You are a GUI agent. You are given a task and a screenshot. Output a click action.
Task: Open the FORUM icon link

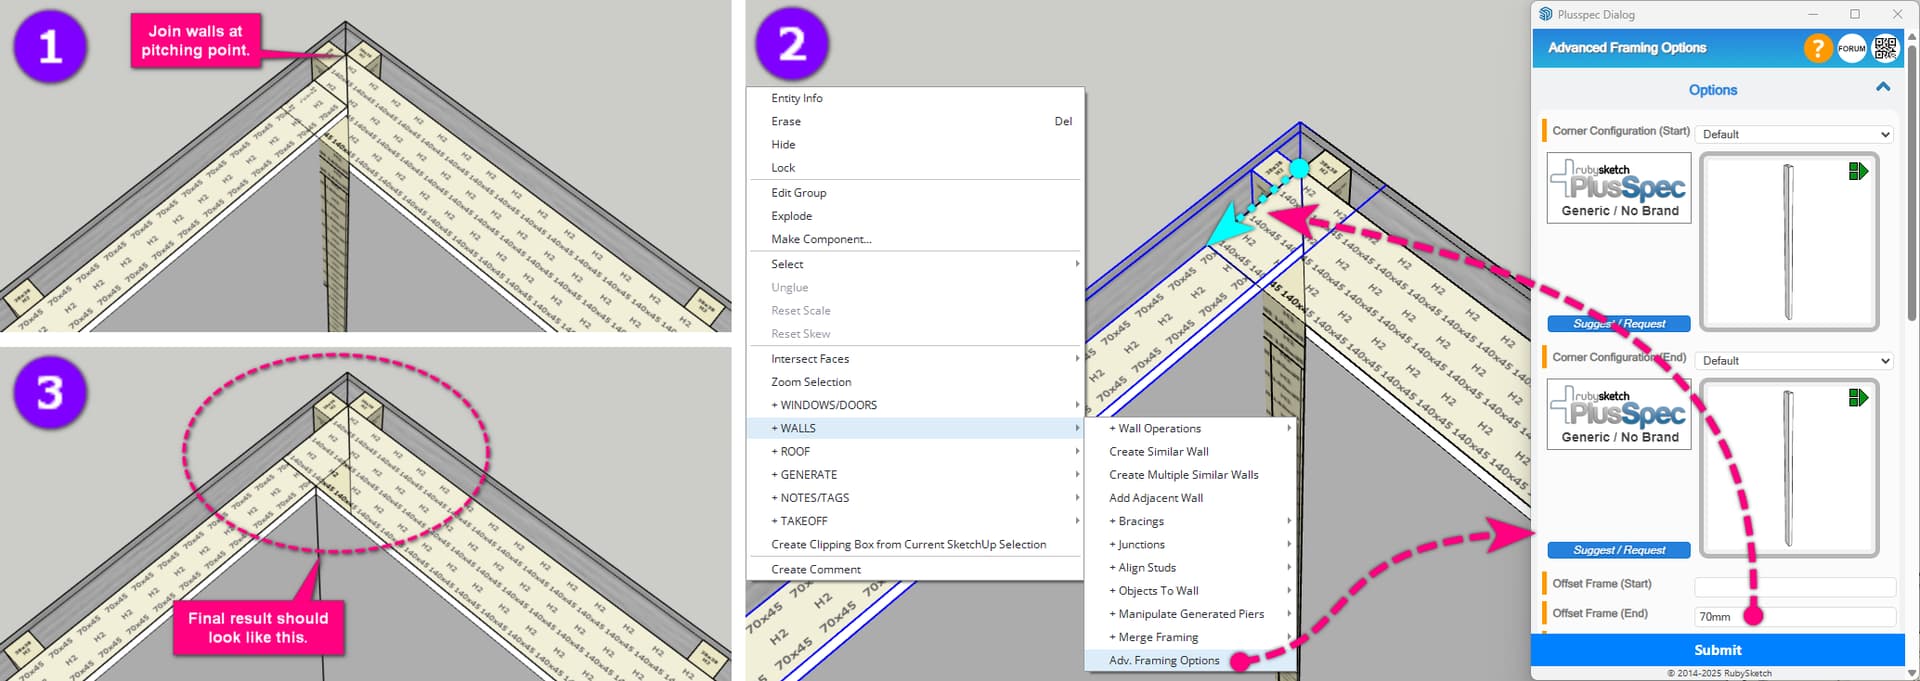click(x=1851, y=48)
